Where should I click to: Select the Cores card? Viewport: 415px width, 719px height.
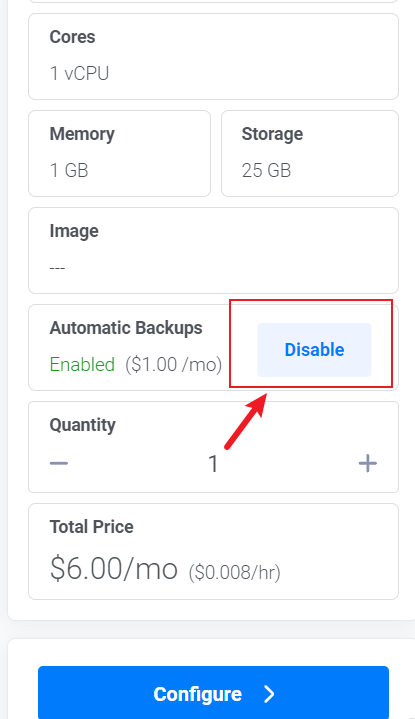(213, 56)
